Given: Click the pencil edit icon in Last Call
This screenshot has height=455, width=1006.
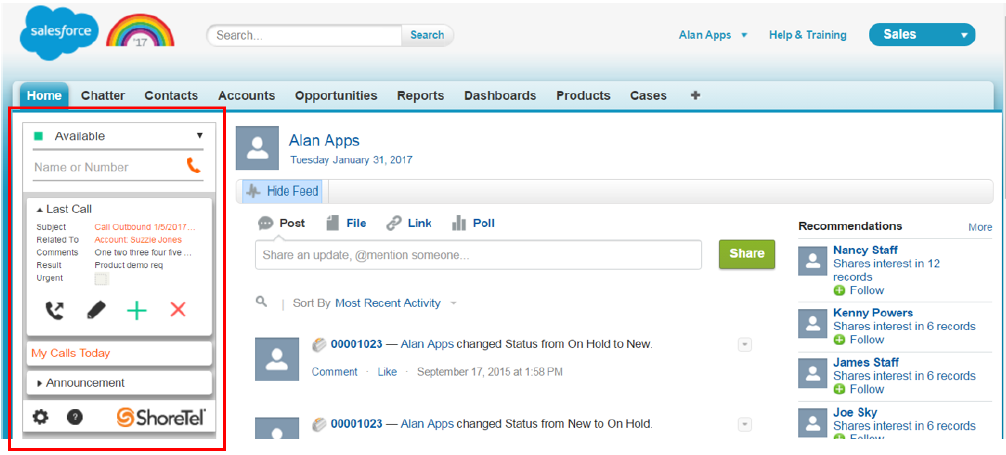Looking at the screenshot, I should [96, 310].
